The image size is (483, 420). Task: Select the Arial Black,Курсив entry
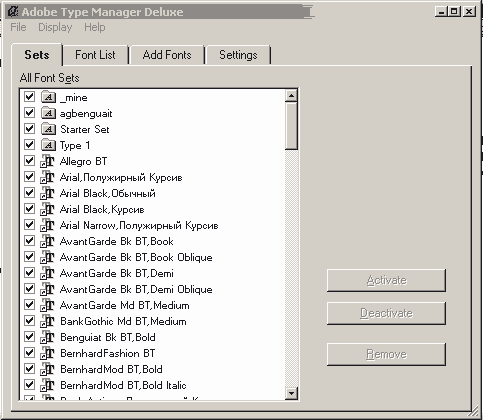point(102,209)
